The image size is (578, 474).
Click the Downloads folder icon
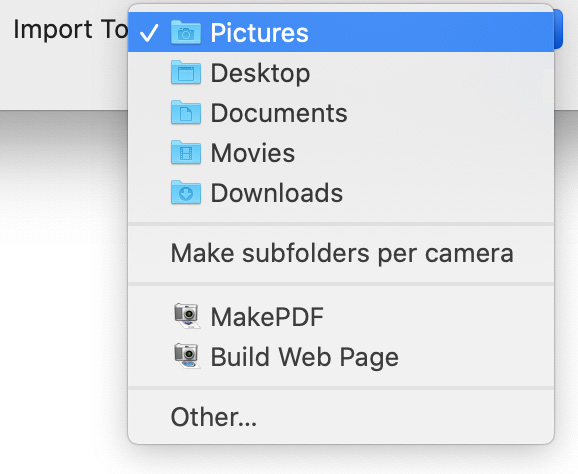tap(186, 192)
